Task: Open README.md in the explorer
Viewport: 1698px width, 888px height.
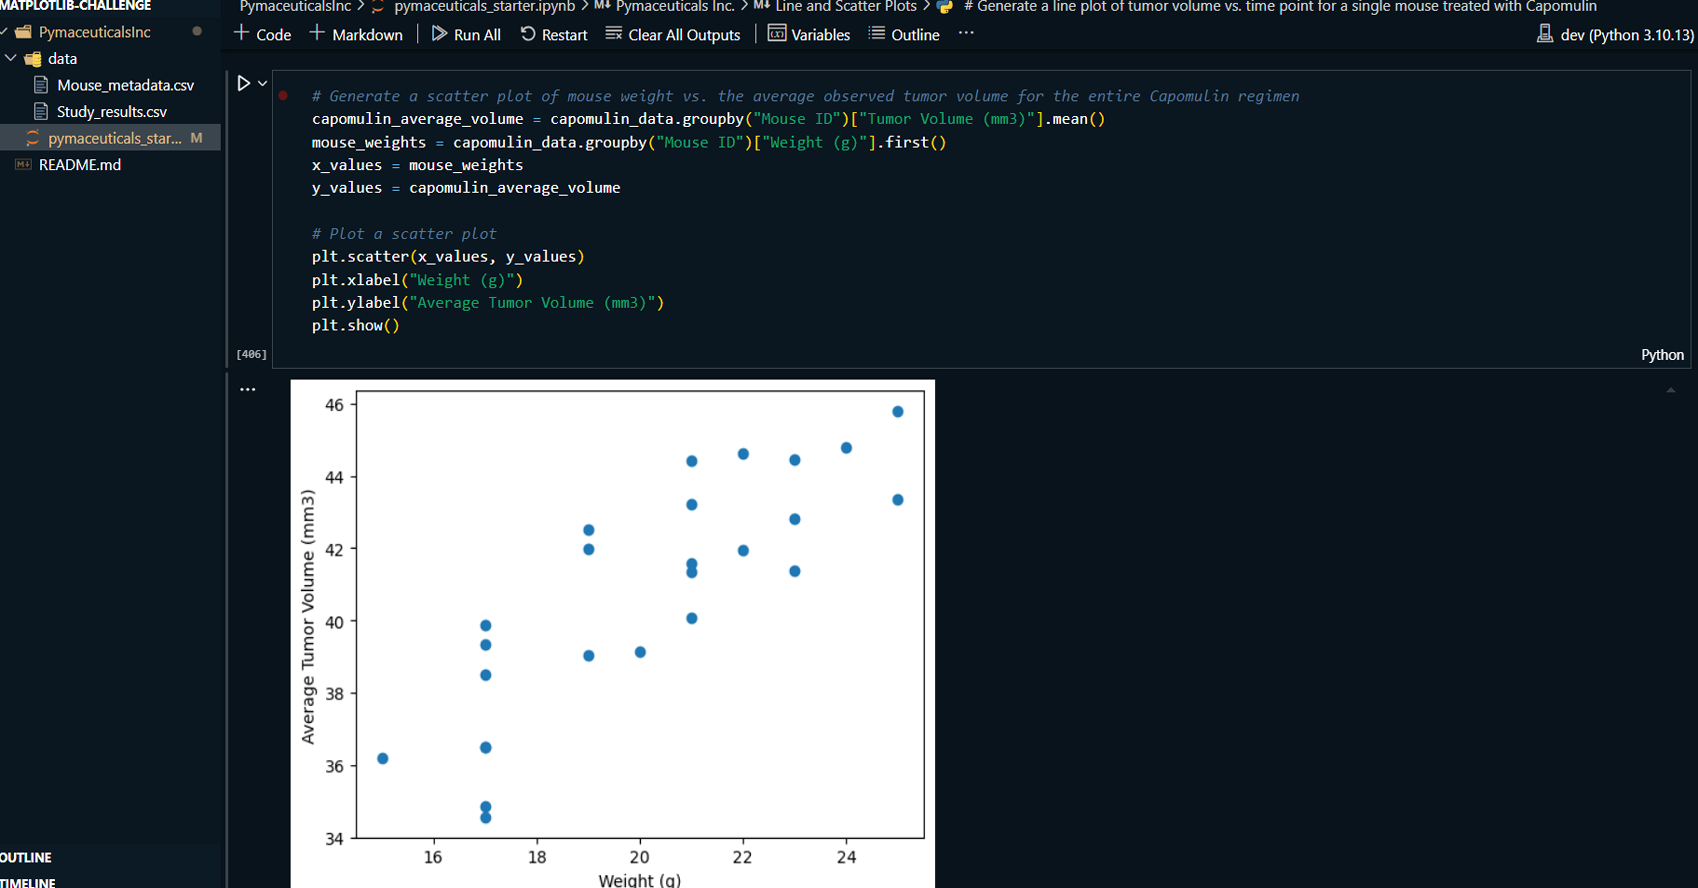Action: point(79,165)
